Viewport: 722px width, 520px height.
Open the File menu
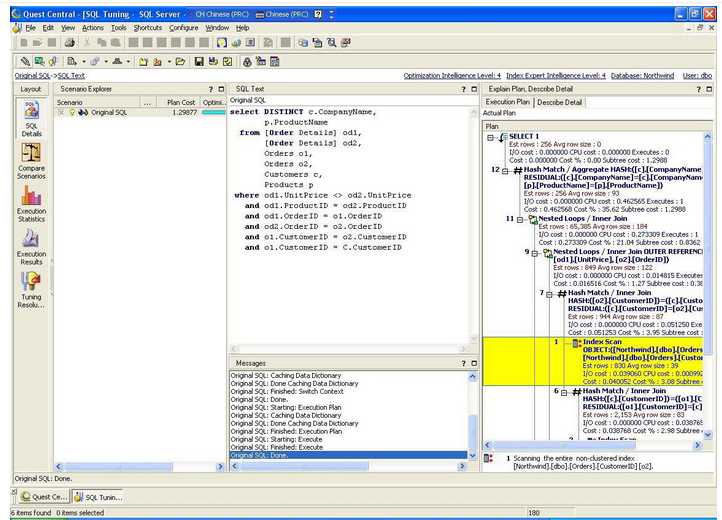[30, 28]
